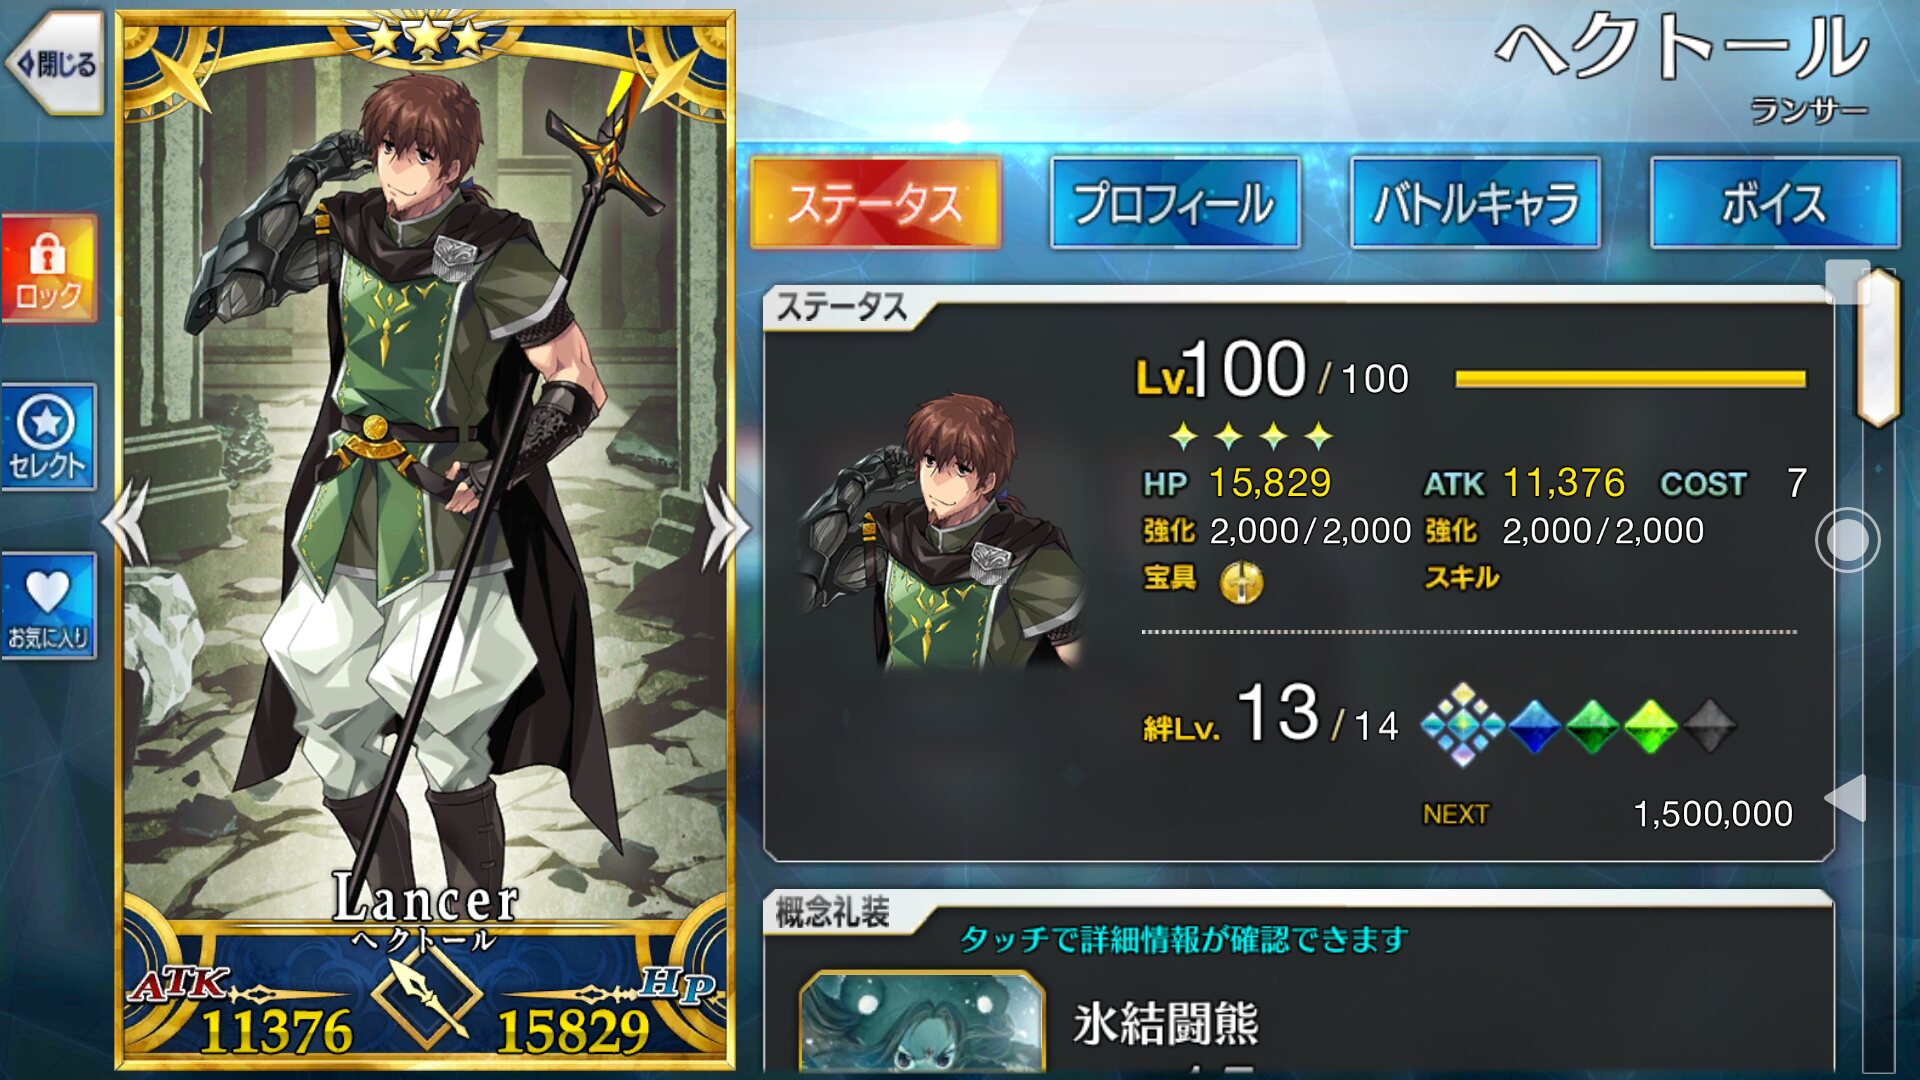
Task: Show previous servant with left arrow
Action: click(x=128, y=524)
